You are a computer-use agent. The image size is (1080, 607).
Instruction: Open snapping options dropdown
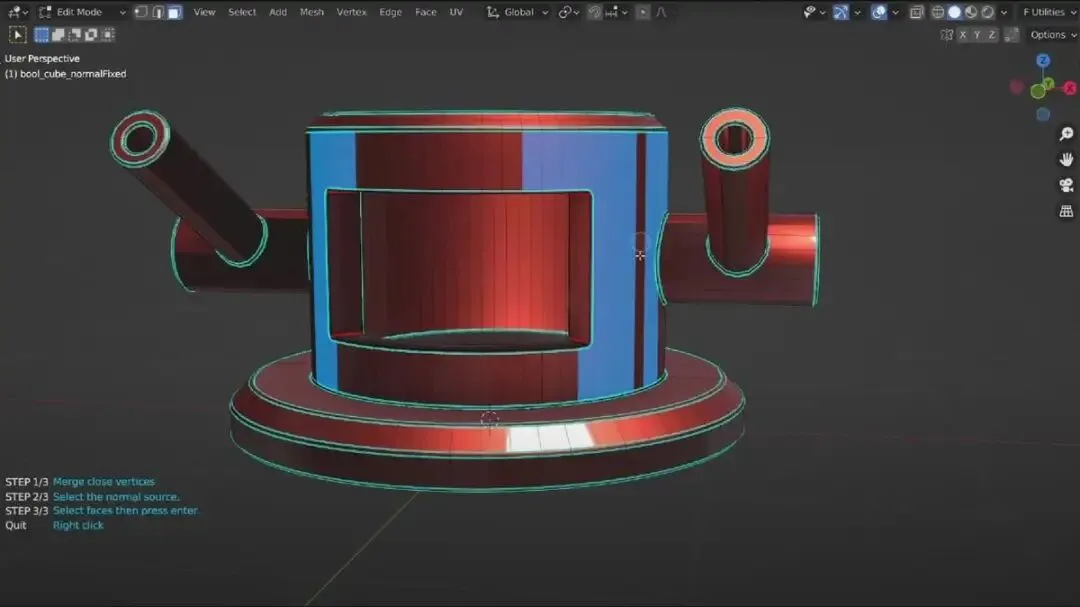coord(616,12)
